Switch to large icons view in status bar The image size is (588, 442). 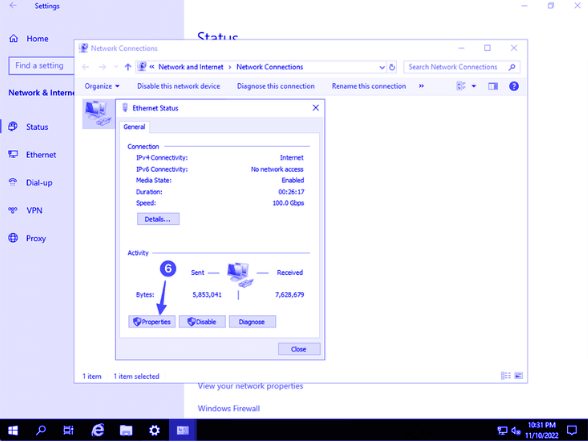pos(519,376)
